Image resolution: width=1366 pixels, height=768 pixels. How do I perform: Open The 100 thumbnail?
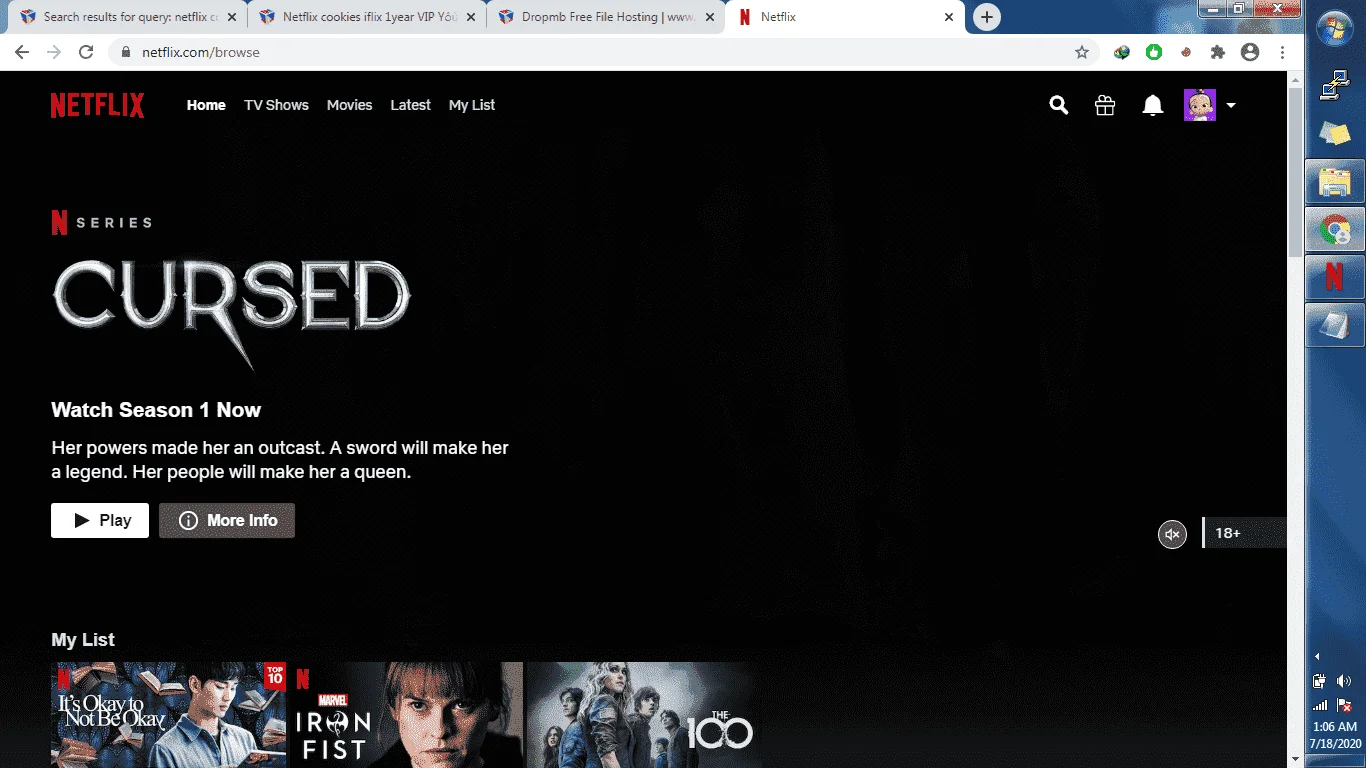pos(644,715)
